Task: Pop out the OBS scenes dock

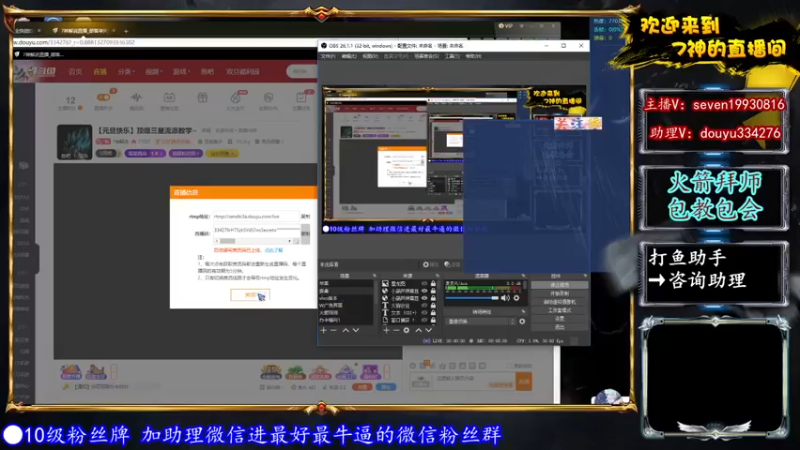Action: tap(374, 276)
